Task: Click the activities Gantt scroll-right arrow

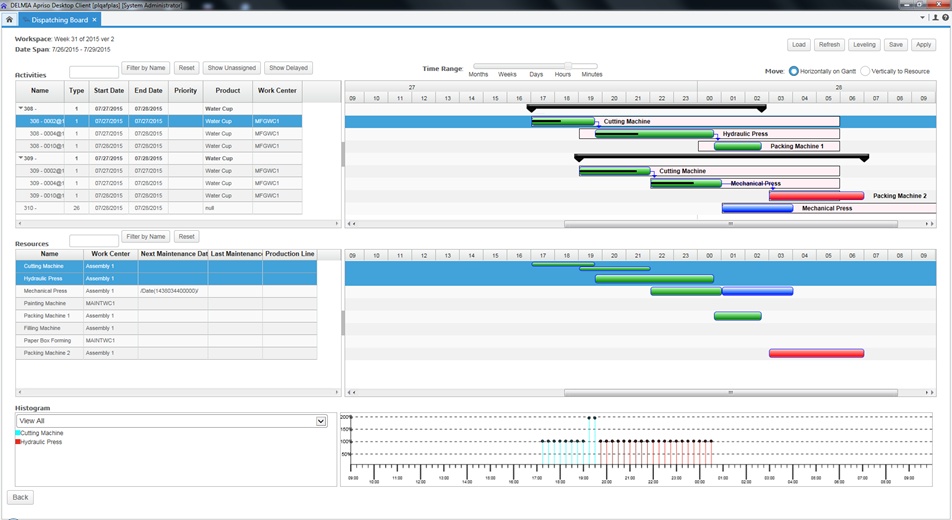Action: tap(932, 224)
